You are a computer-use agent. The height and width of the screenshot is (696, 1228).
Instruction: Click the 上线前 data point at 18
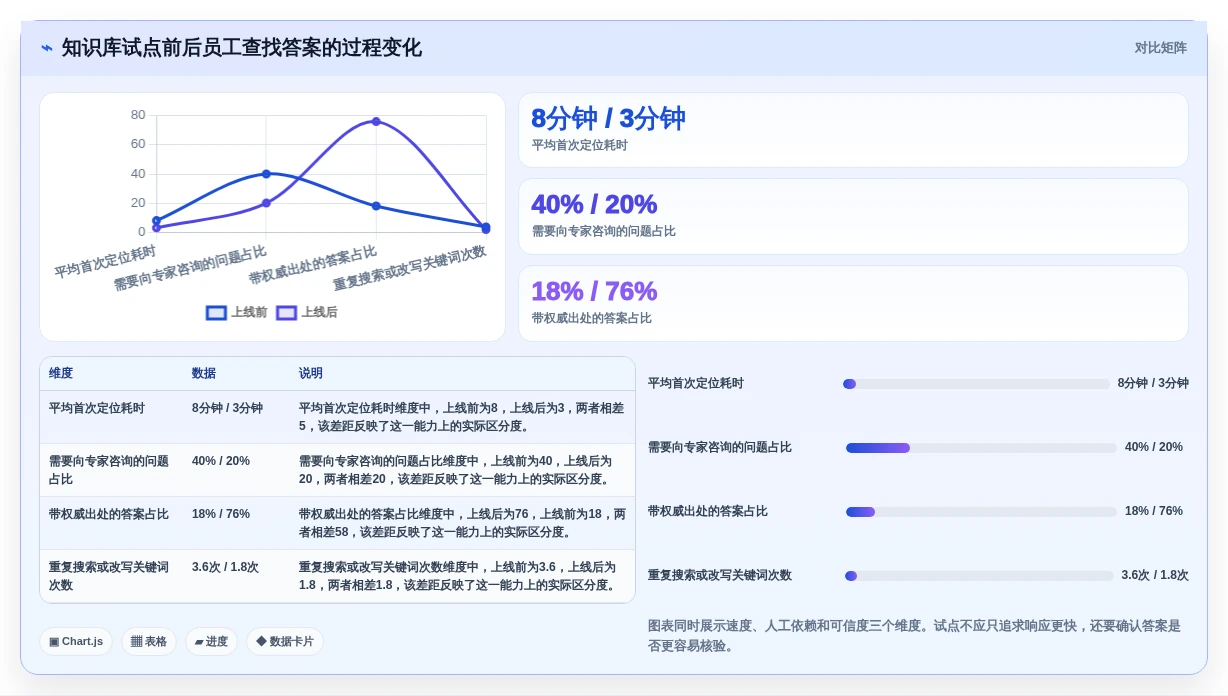click(x=376, y=206)
